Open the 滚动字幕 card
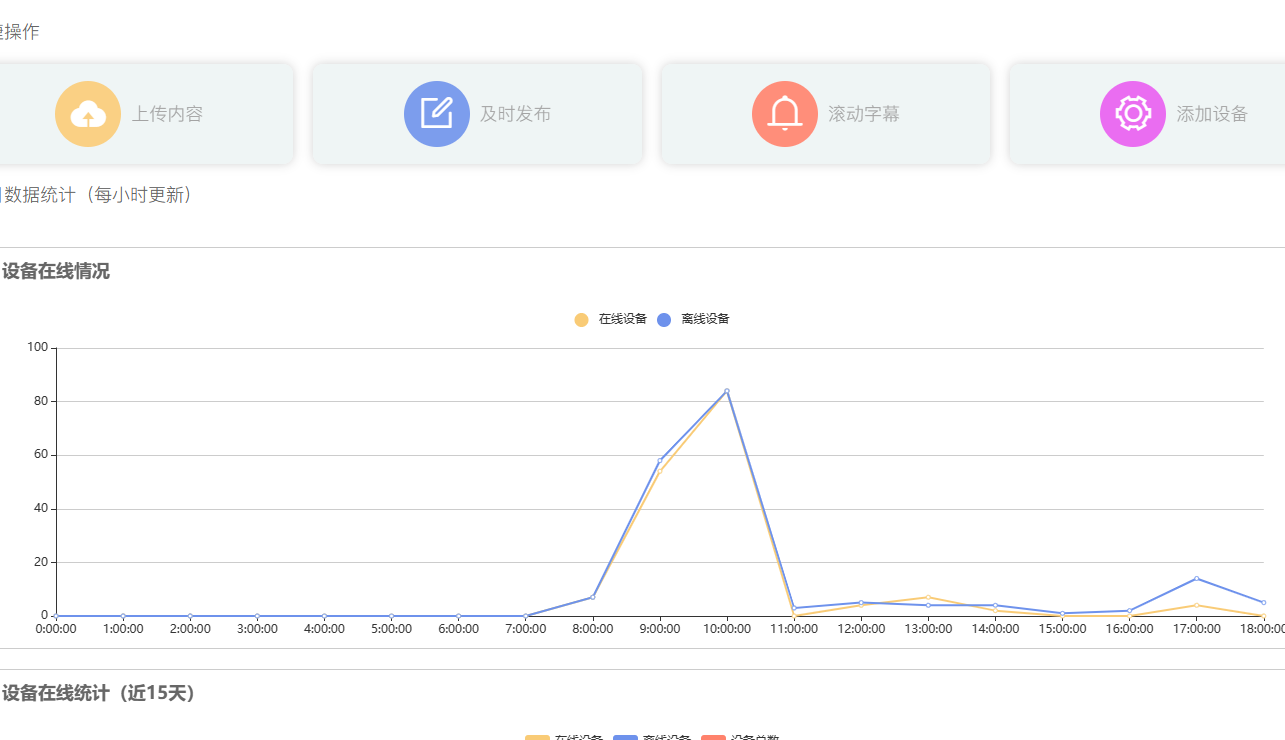Image resolution: width=1285 pixels, height=740 pixels. (x=826, y=114)
